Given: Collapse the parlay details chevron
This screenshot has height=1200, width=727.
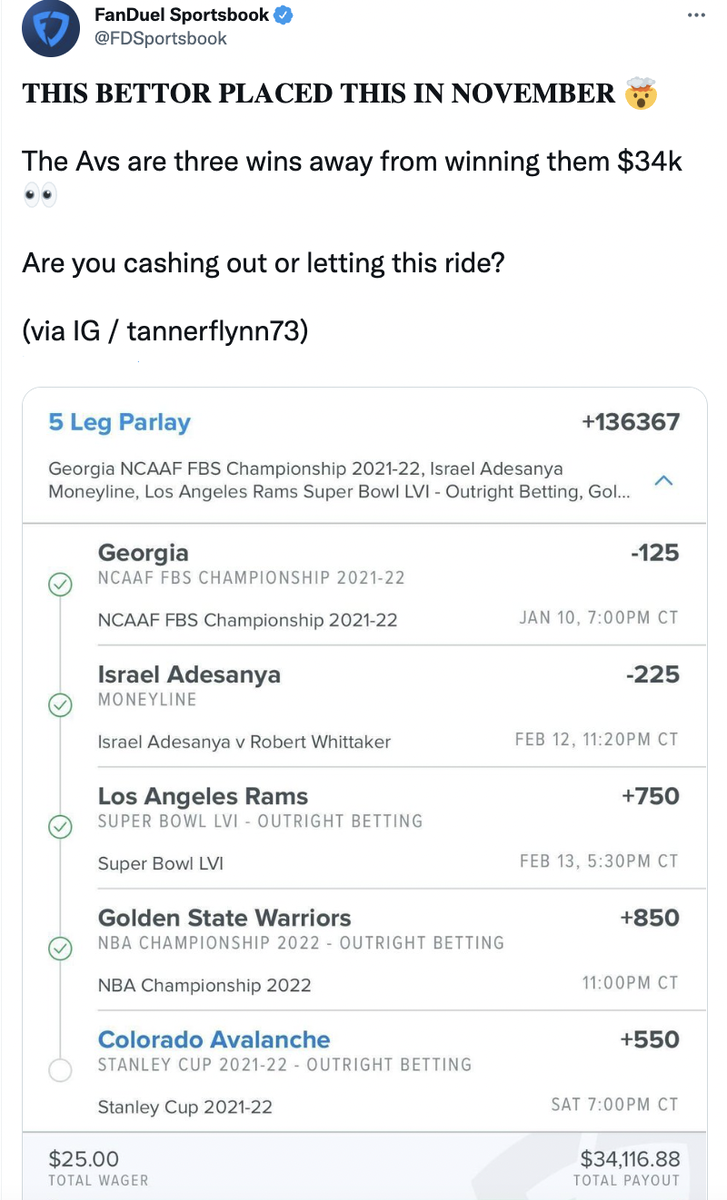Looking at the screenshot, I should (662, 481).
